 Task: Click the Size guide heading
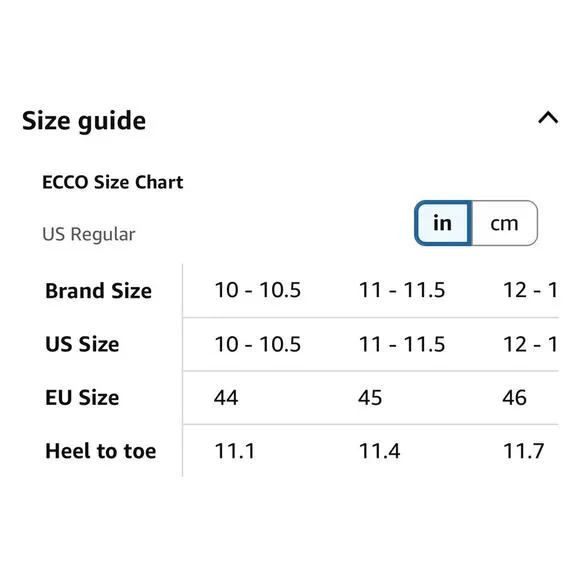tap(84, 121)
